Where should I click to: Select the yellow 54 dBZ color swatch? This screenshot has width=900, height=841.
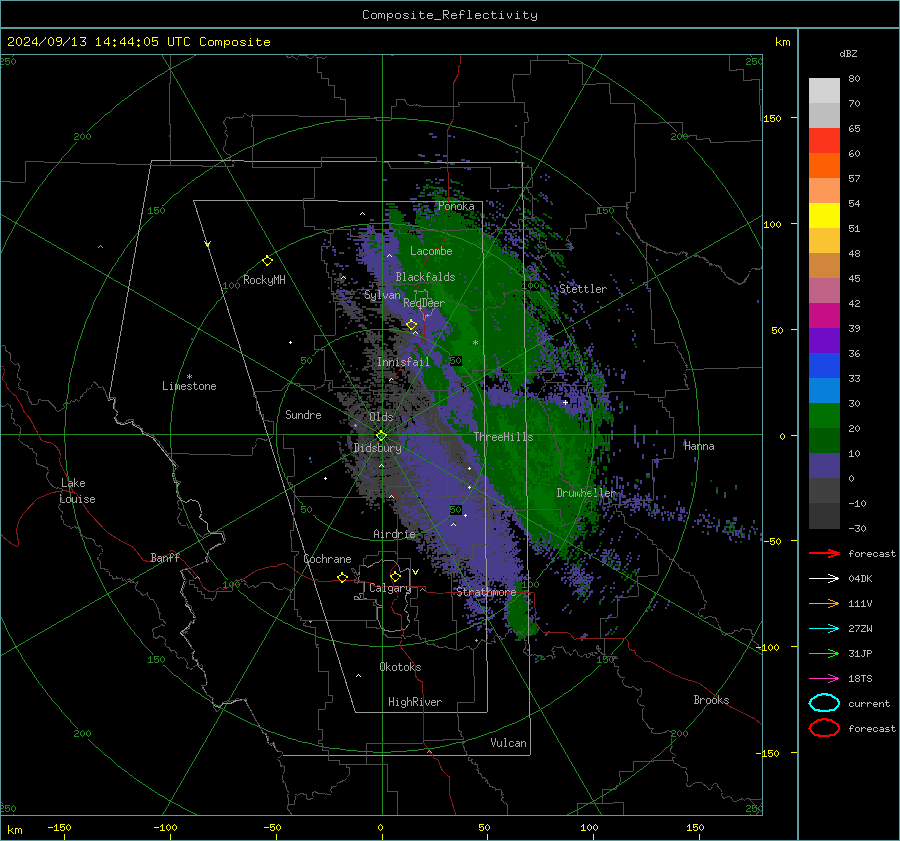(x=824, y=216)
